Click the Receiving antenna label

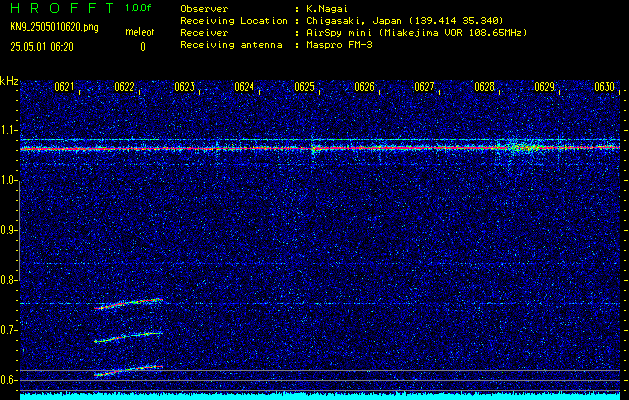pos(231,45)
